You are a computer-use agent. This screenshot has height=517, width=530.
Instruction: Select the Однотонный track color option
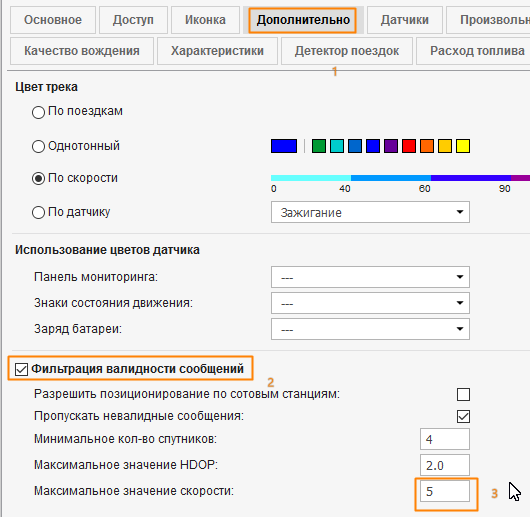click(38, 146)
